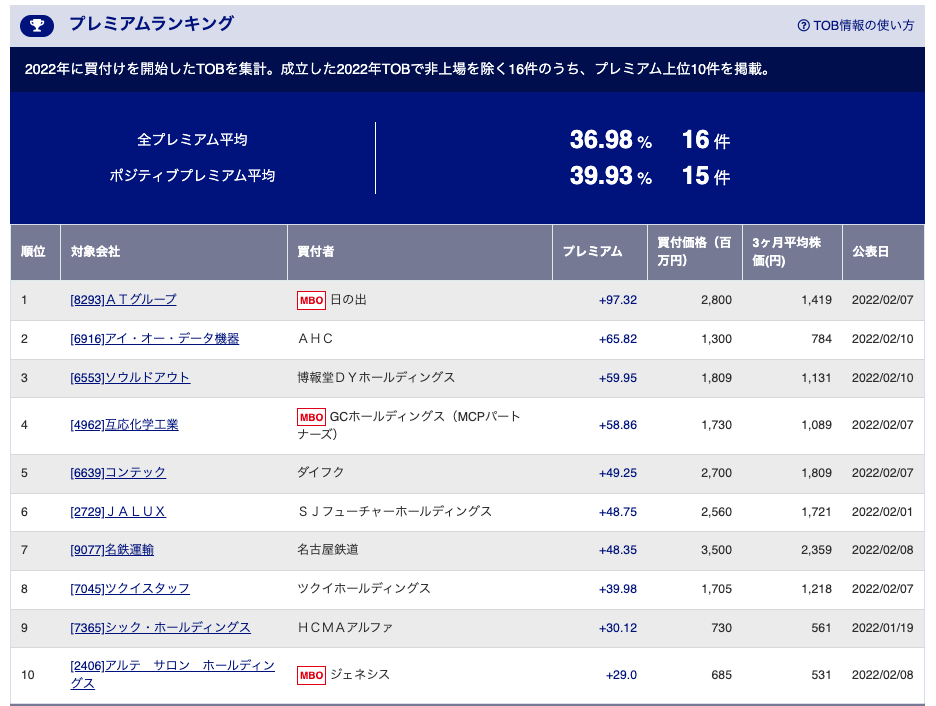
Task: Click the buyer 博報堂ＤＹホールディングス
Action: 376,378
